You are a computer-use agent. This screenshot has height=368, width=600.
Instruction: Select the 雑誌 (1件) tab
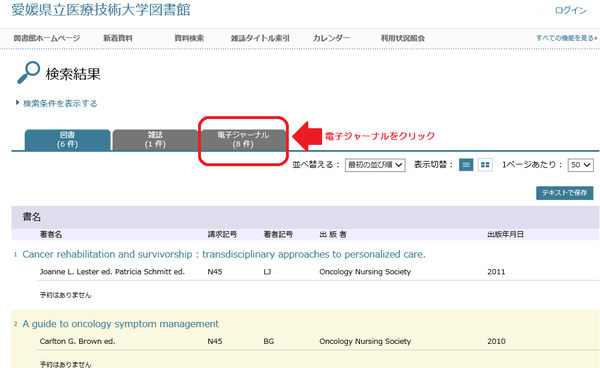pyautogui.click(x=155, y=140)
